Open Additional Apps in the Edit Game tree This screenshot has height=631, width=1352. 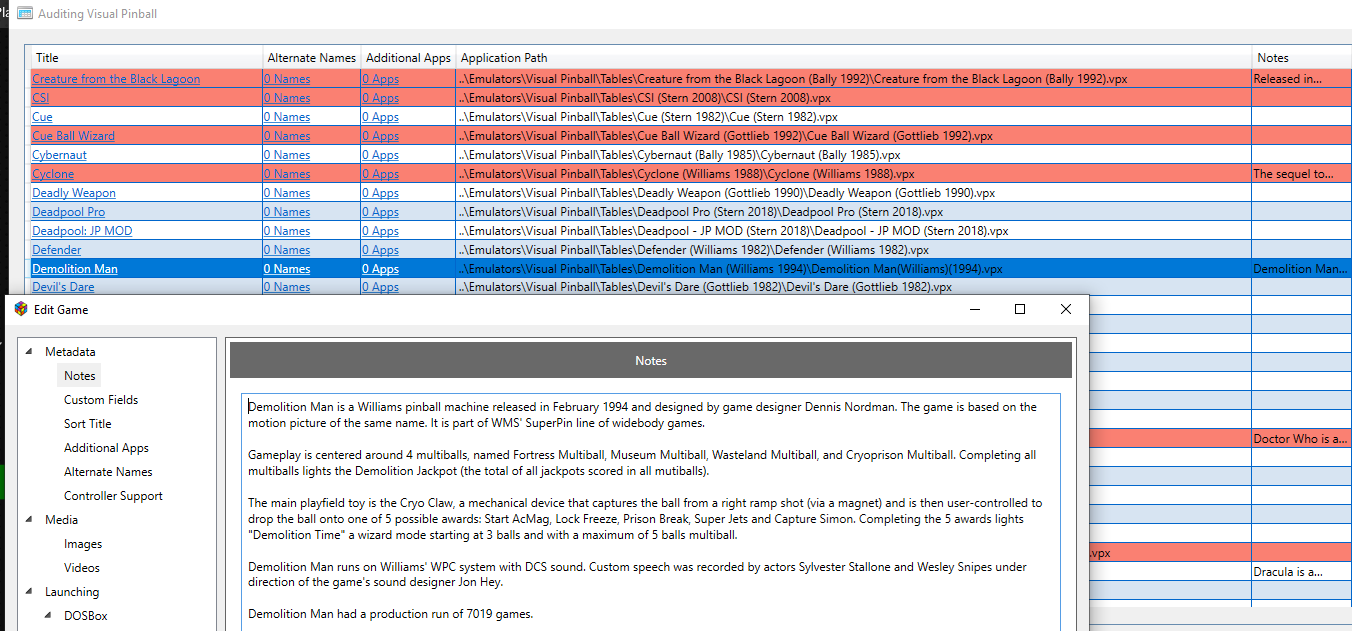pyautogui.click(x=106, y=448)
